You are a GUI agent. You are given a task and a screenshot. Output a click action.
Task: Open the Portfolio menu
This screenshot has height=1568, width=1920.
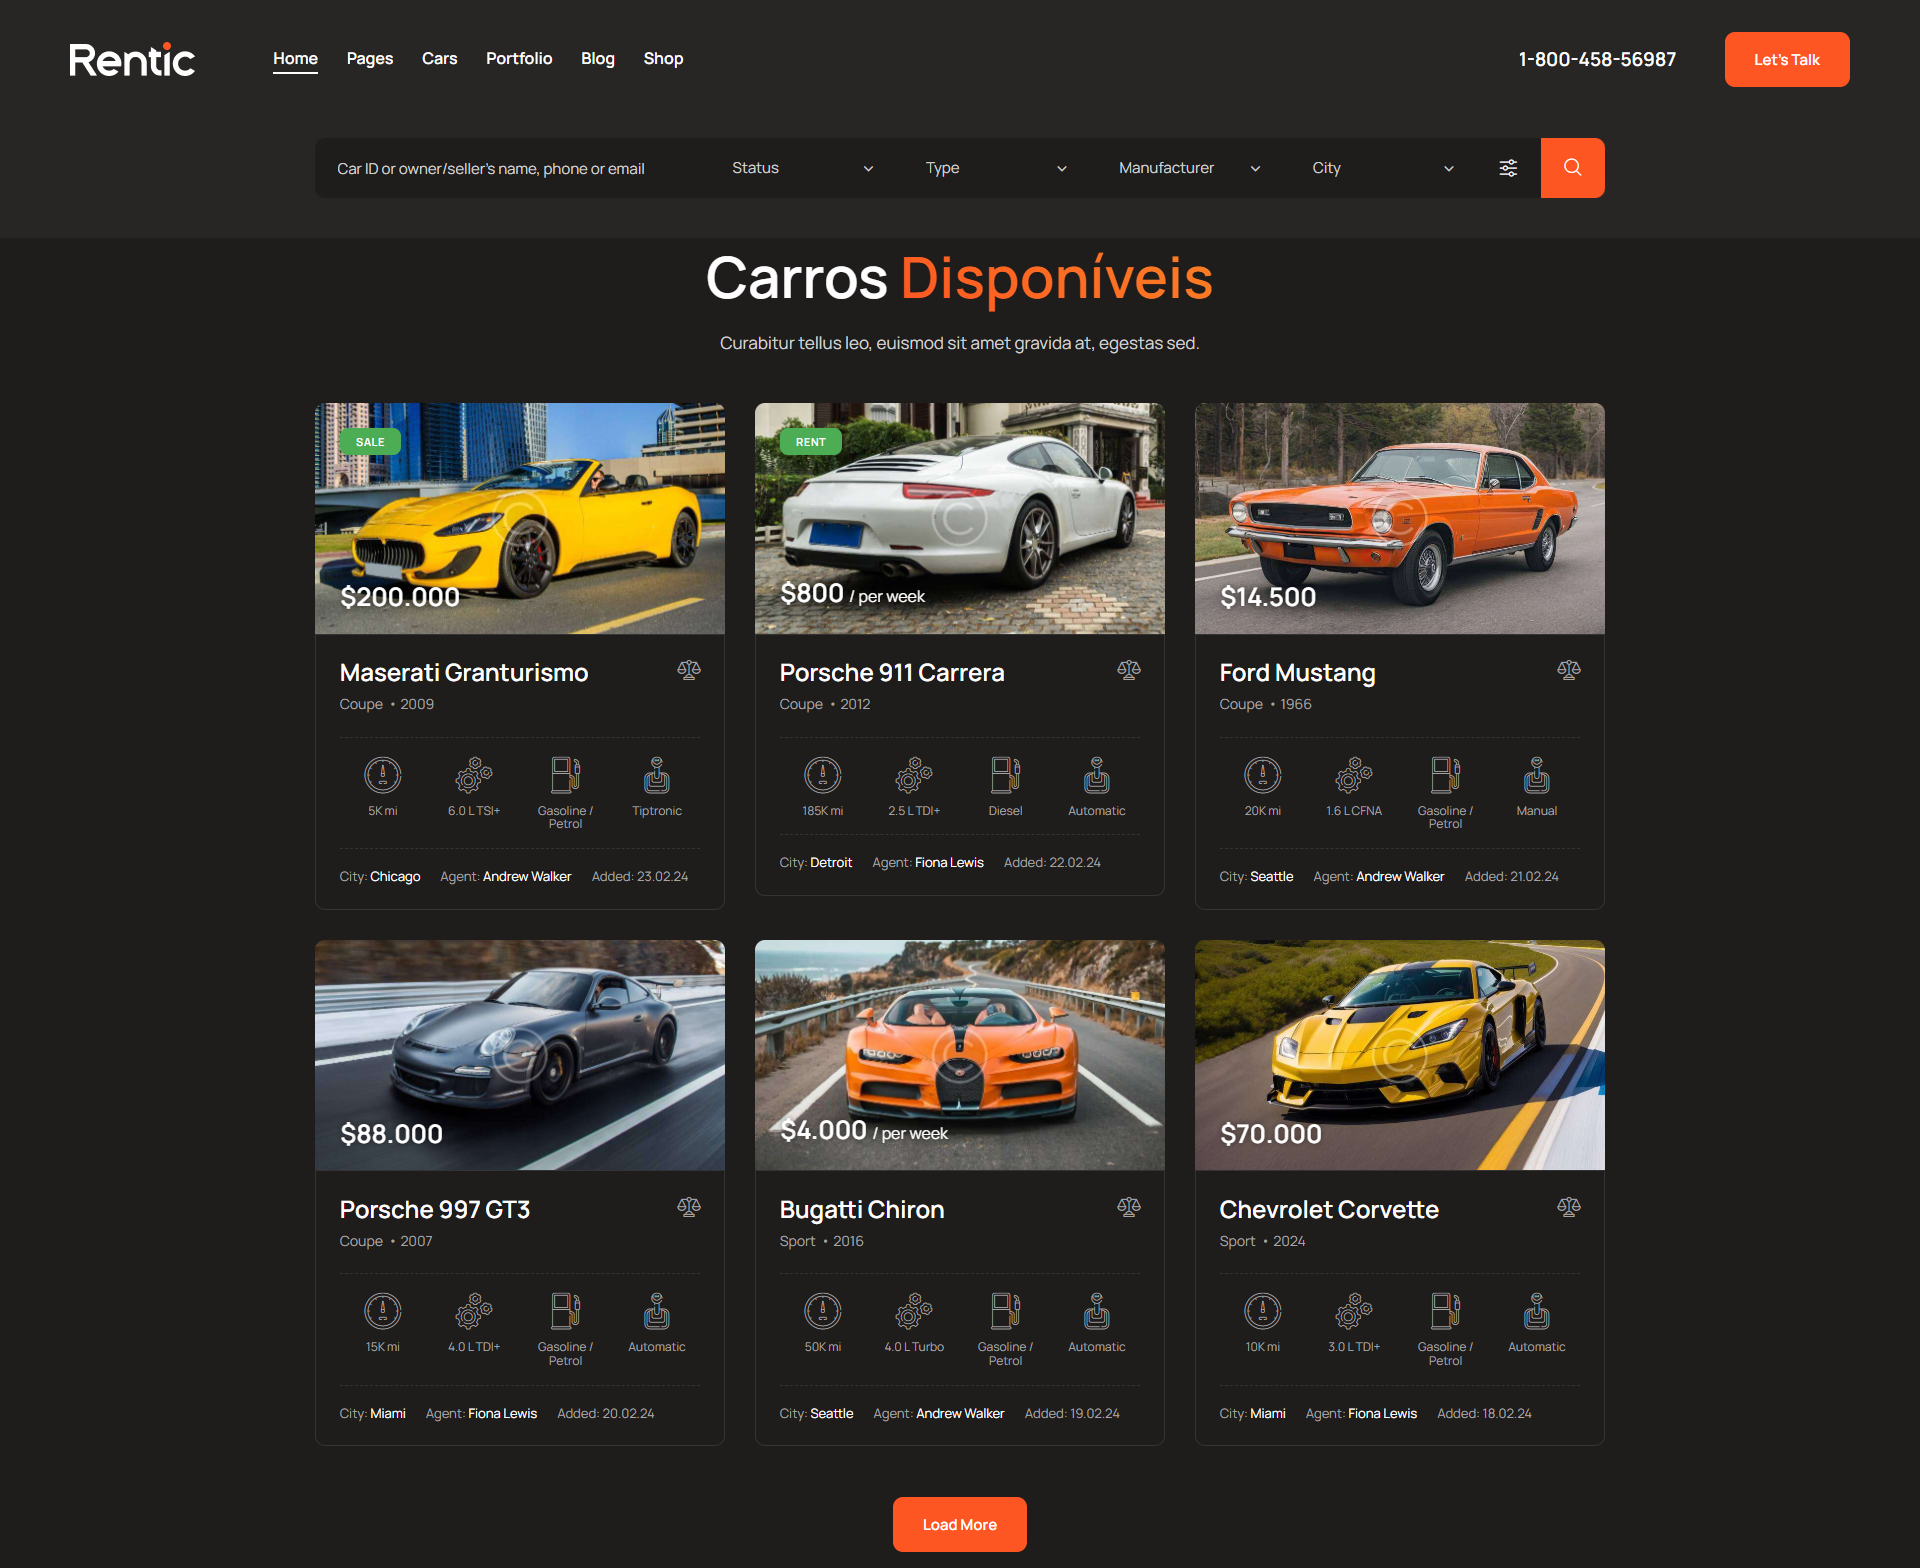point(519,59)
